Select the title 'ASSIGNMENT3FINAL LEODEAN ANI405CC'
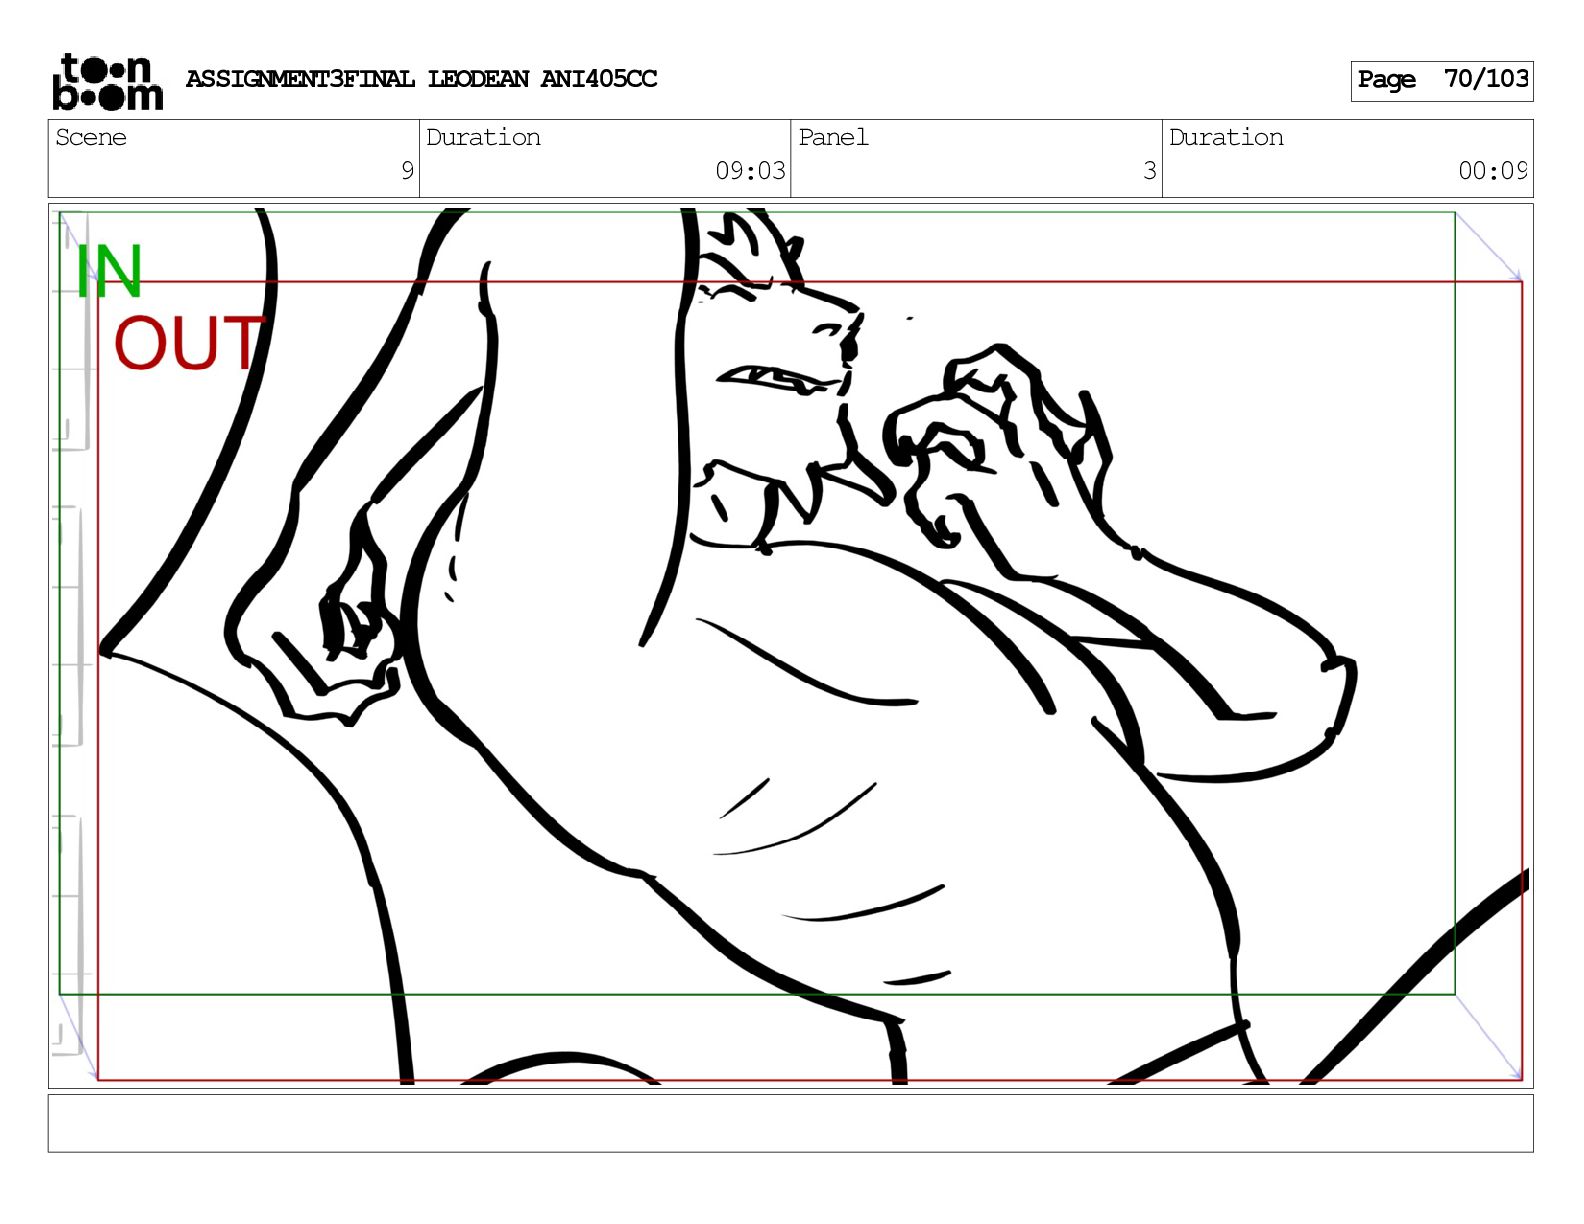 click(x=421, y=79)
